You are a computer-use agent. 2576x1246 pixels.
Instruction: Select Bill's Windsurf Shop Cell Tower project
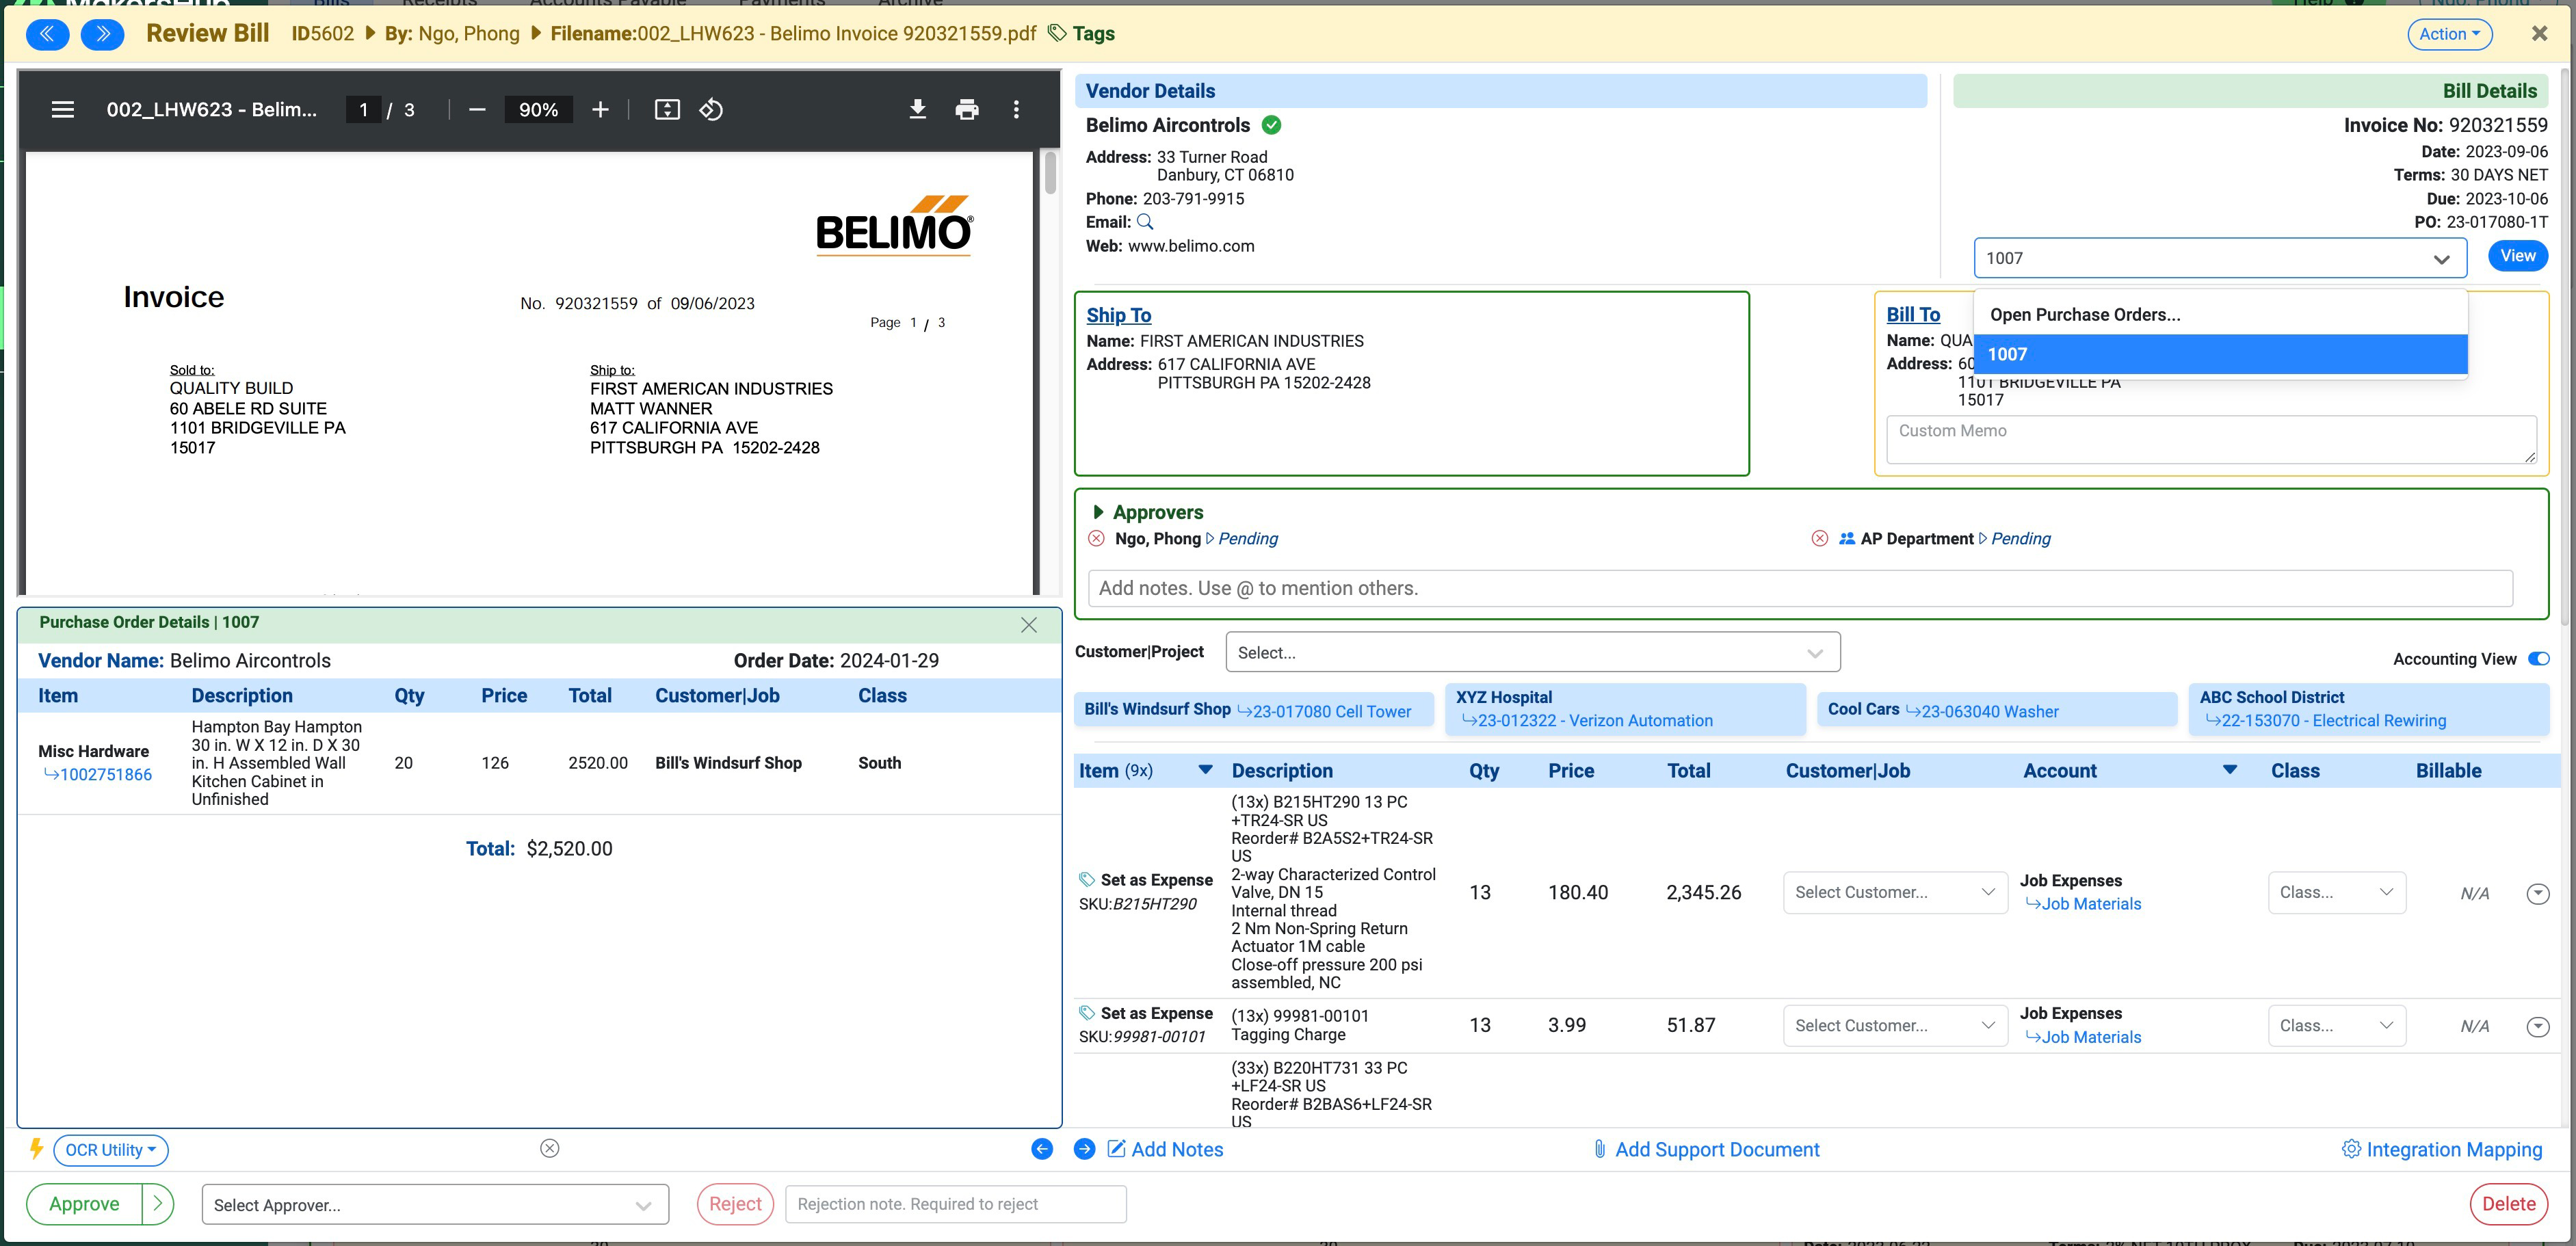click(1253, 709)
